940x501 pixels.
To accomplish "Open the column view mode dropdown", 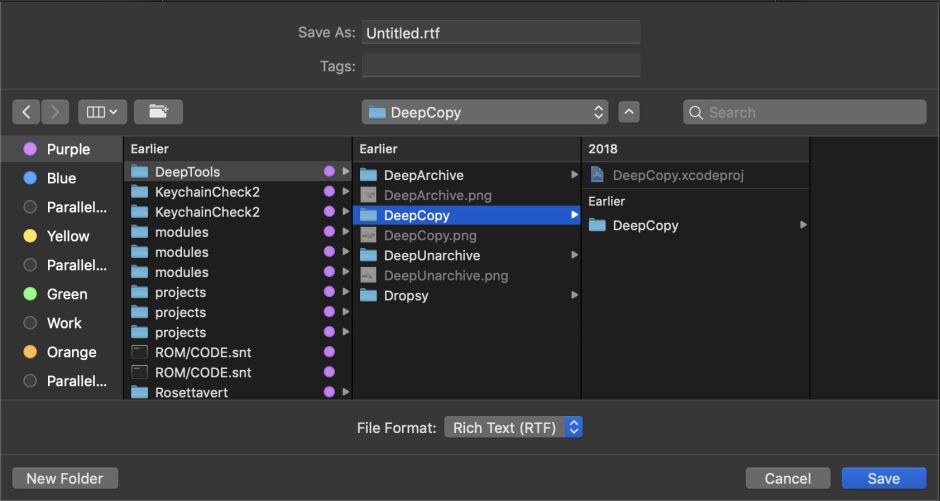I will [103, 112].
